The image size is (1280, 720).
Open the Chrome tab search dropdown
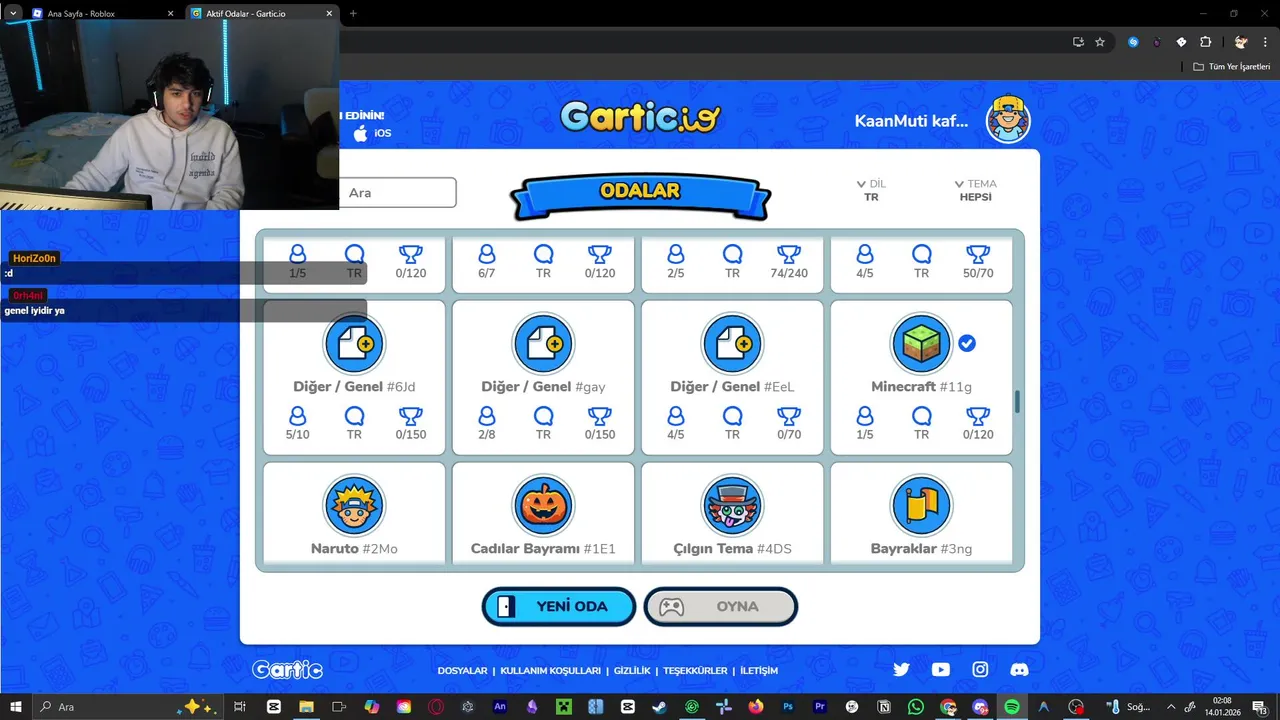tap(13, 13)
